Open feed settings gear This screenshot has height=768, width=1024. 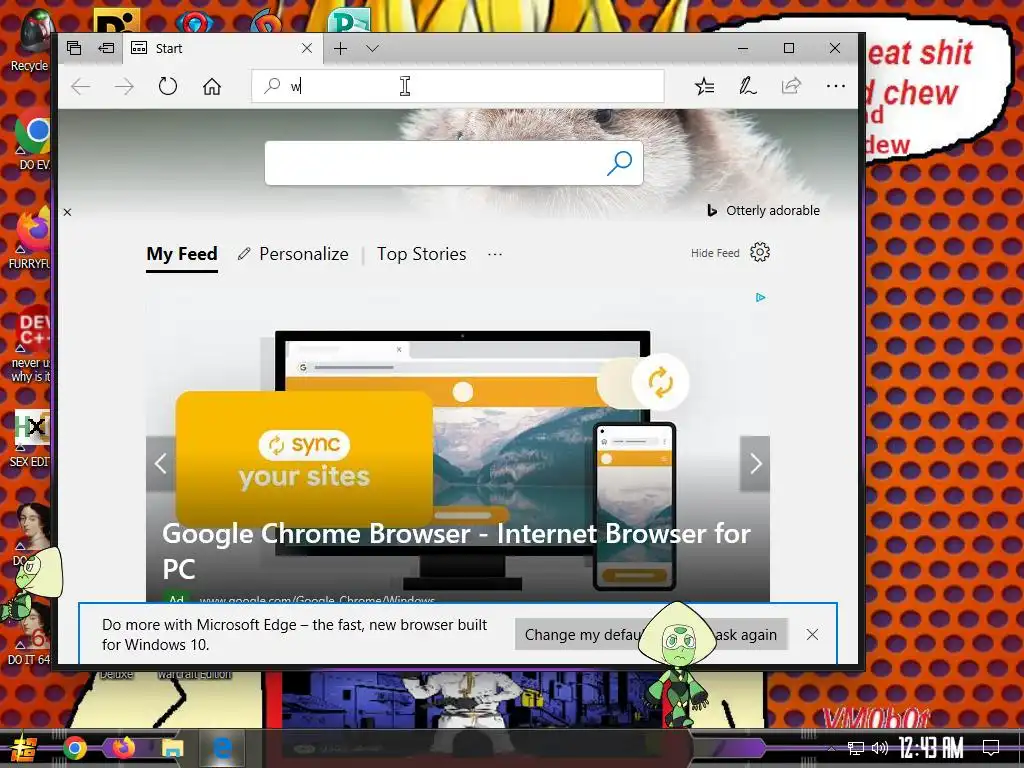pyautogui.click(x=760, y=253)
